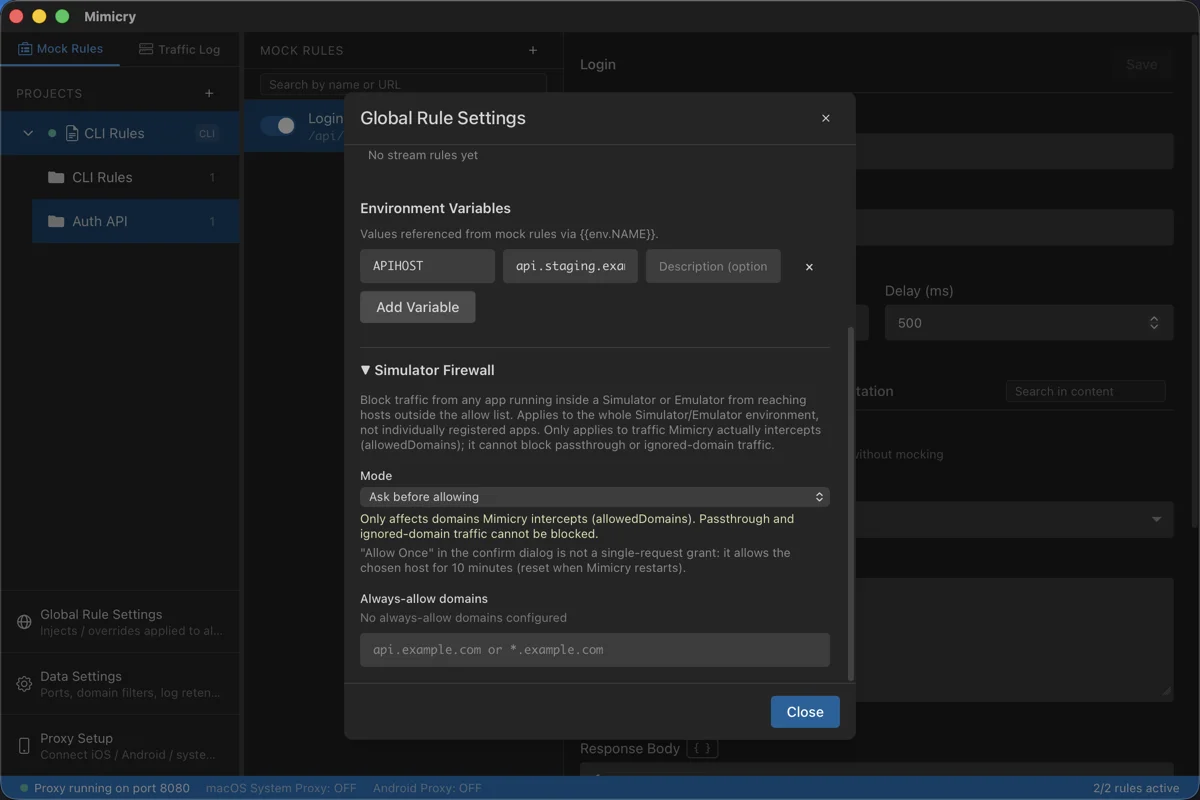1200x800 pixels.
Task: Click 'No stream rules yet' text
Action: [423, 155]
